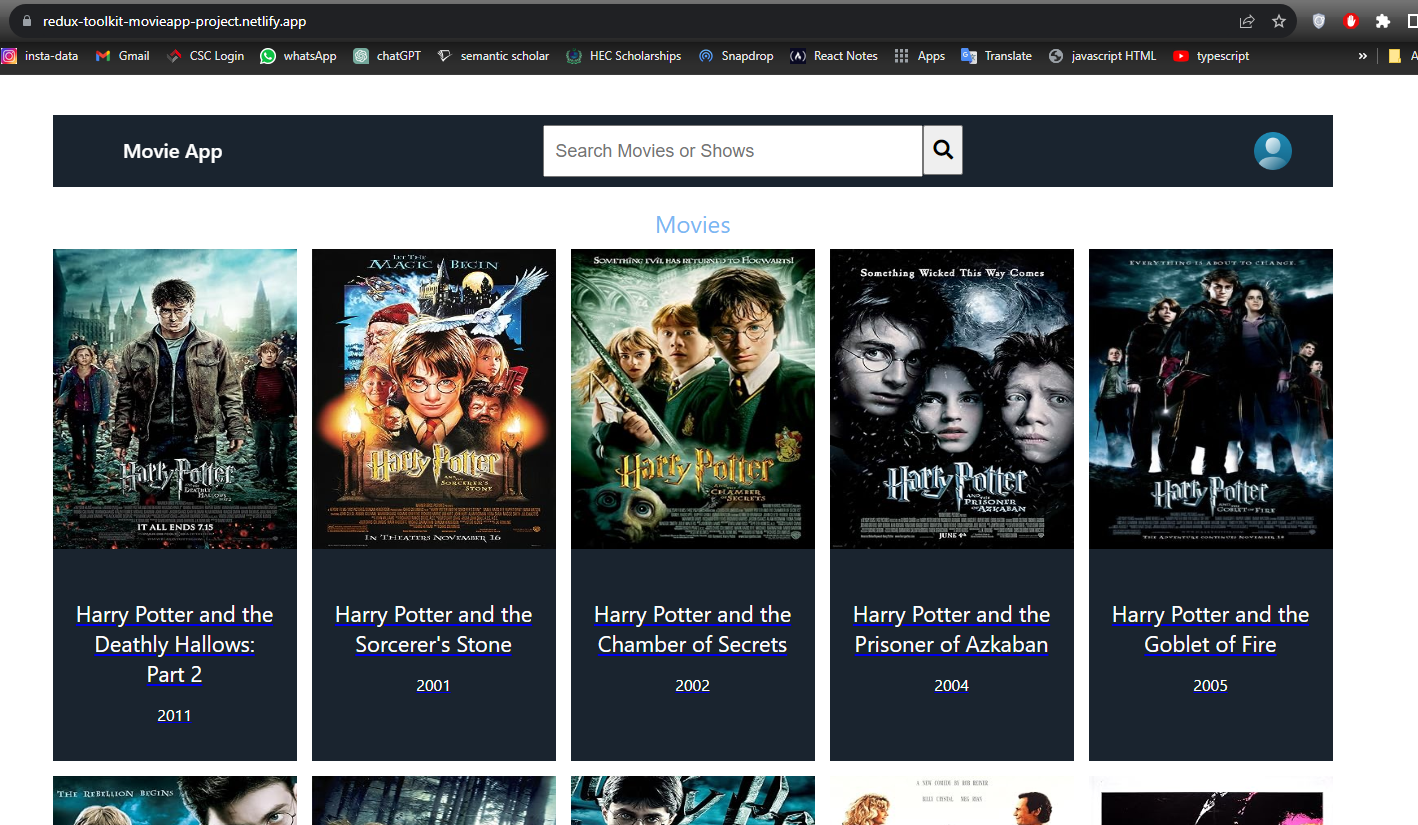Image resolution: width=1418 pixels, height=825 pixels.
Task: Open the Extensions puzzle icon
Action: (x=1383, y=21)
